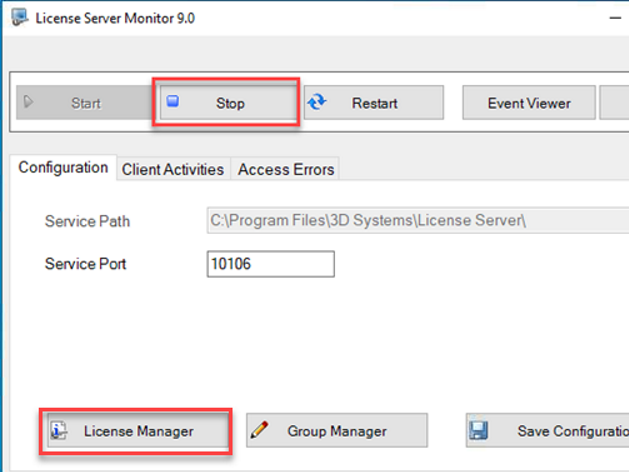The image size is (629, 472).
Task: Click the disabled Start button
Action: tap(84, 103)
